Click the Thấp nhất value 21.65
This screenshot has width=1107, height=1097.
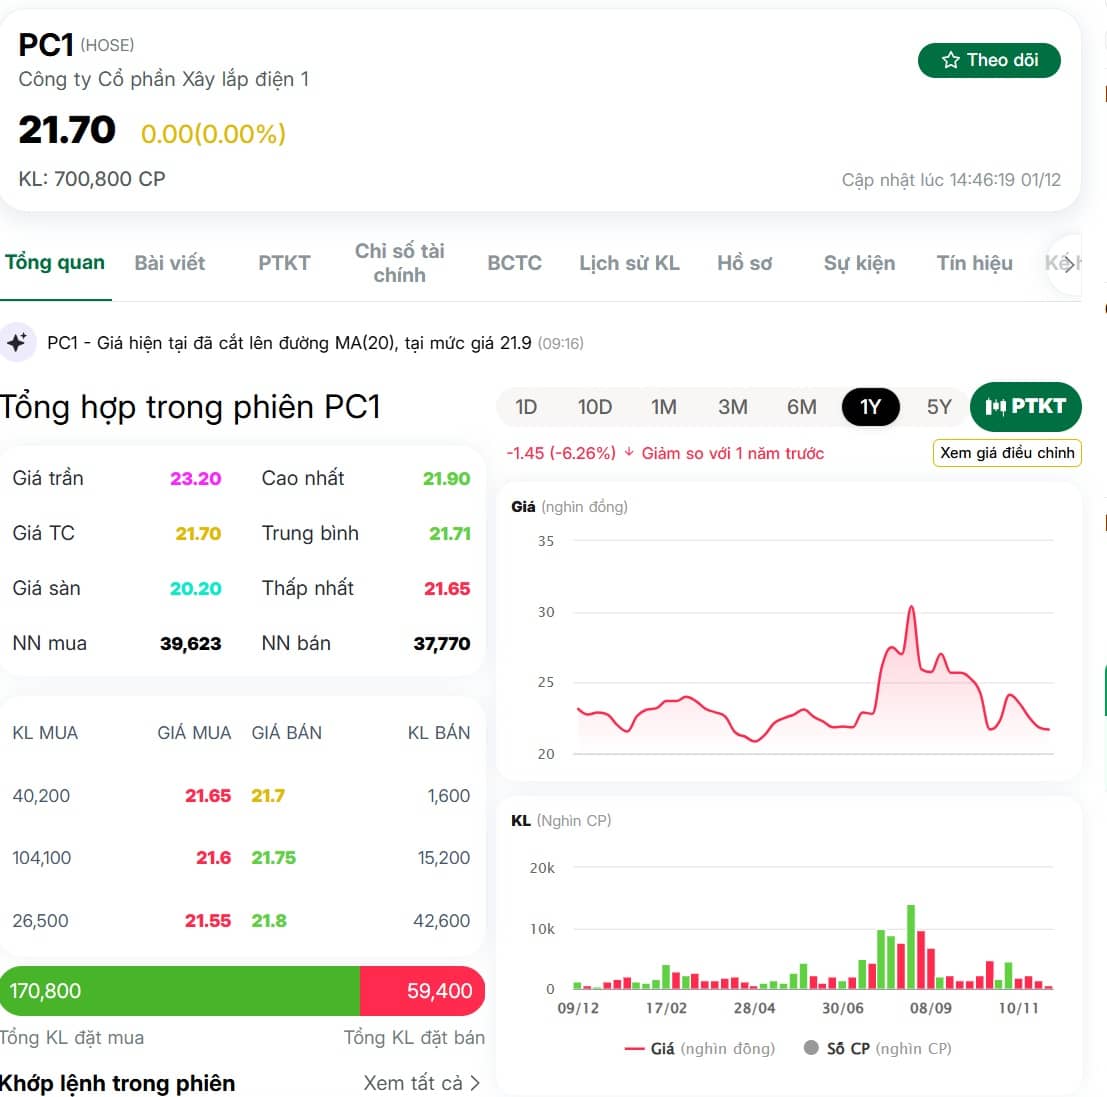tap(447, 589)
